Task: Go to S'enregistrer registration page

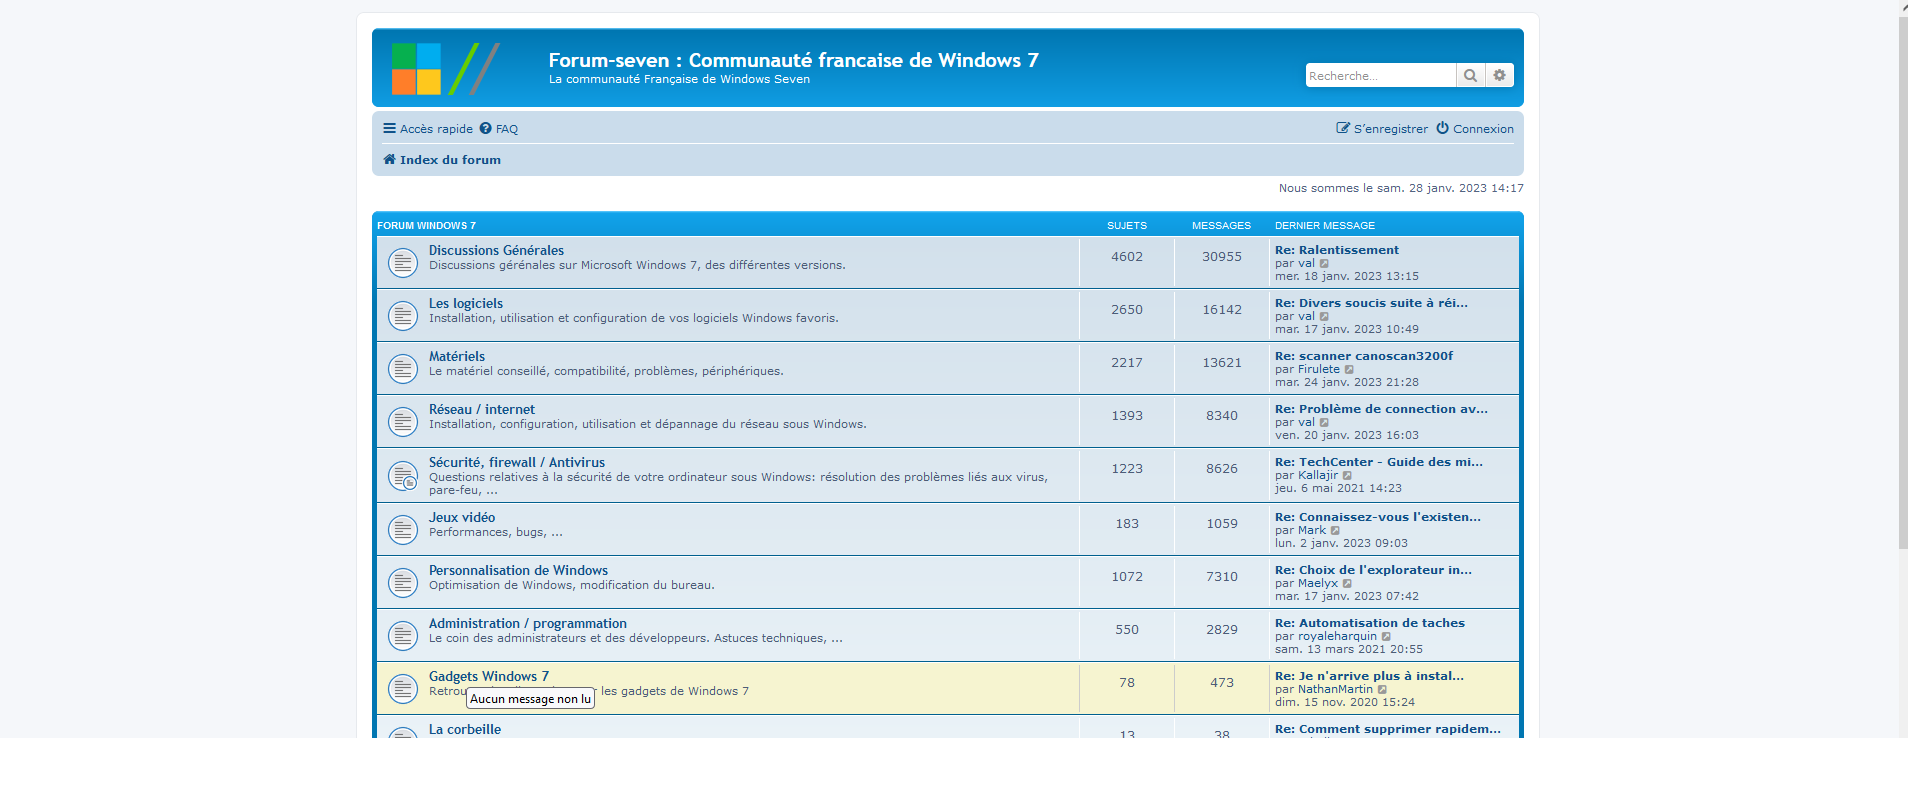Action: [x=1382, y=129]
